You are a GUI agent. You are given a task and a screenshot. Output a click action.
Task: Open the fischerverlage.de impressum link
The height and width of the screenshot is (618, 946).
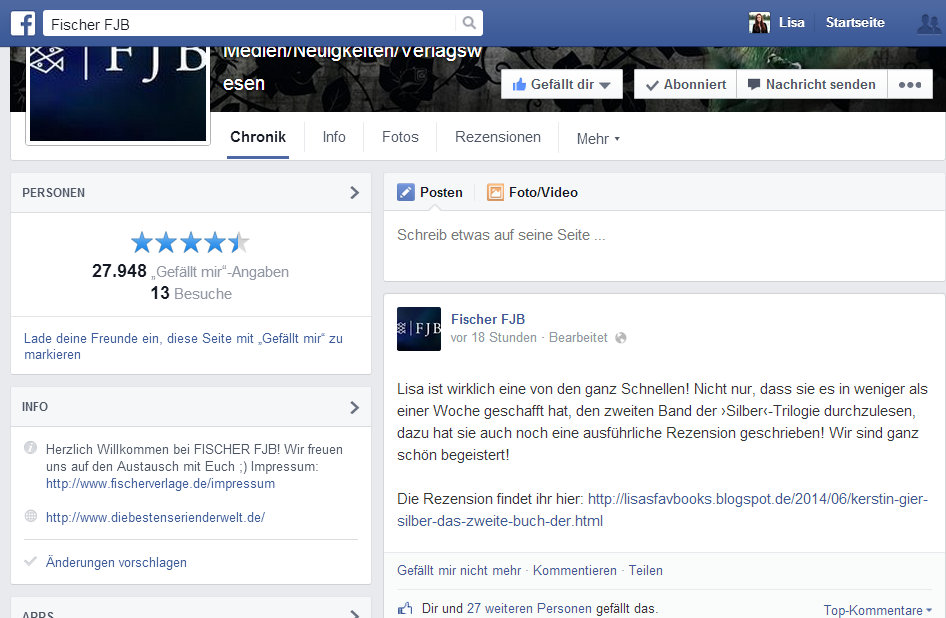[160, 483]
